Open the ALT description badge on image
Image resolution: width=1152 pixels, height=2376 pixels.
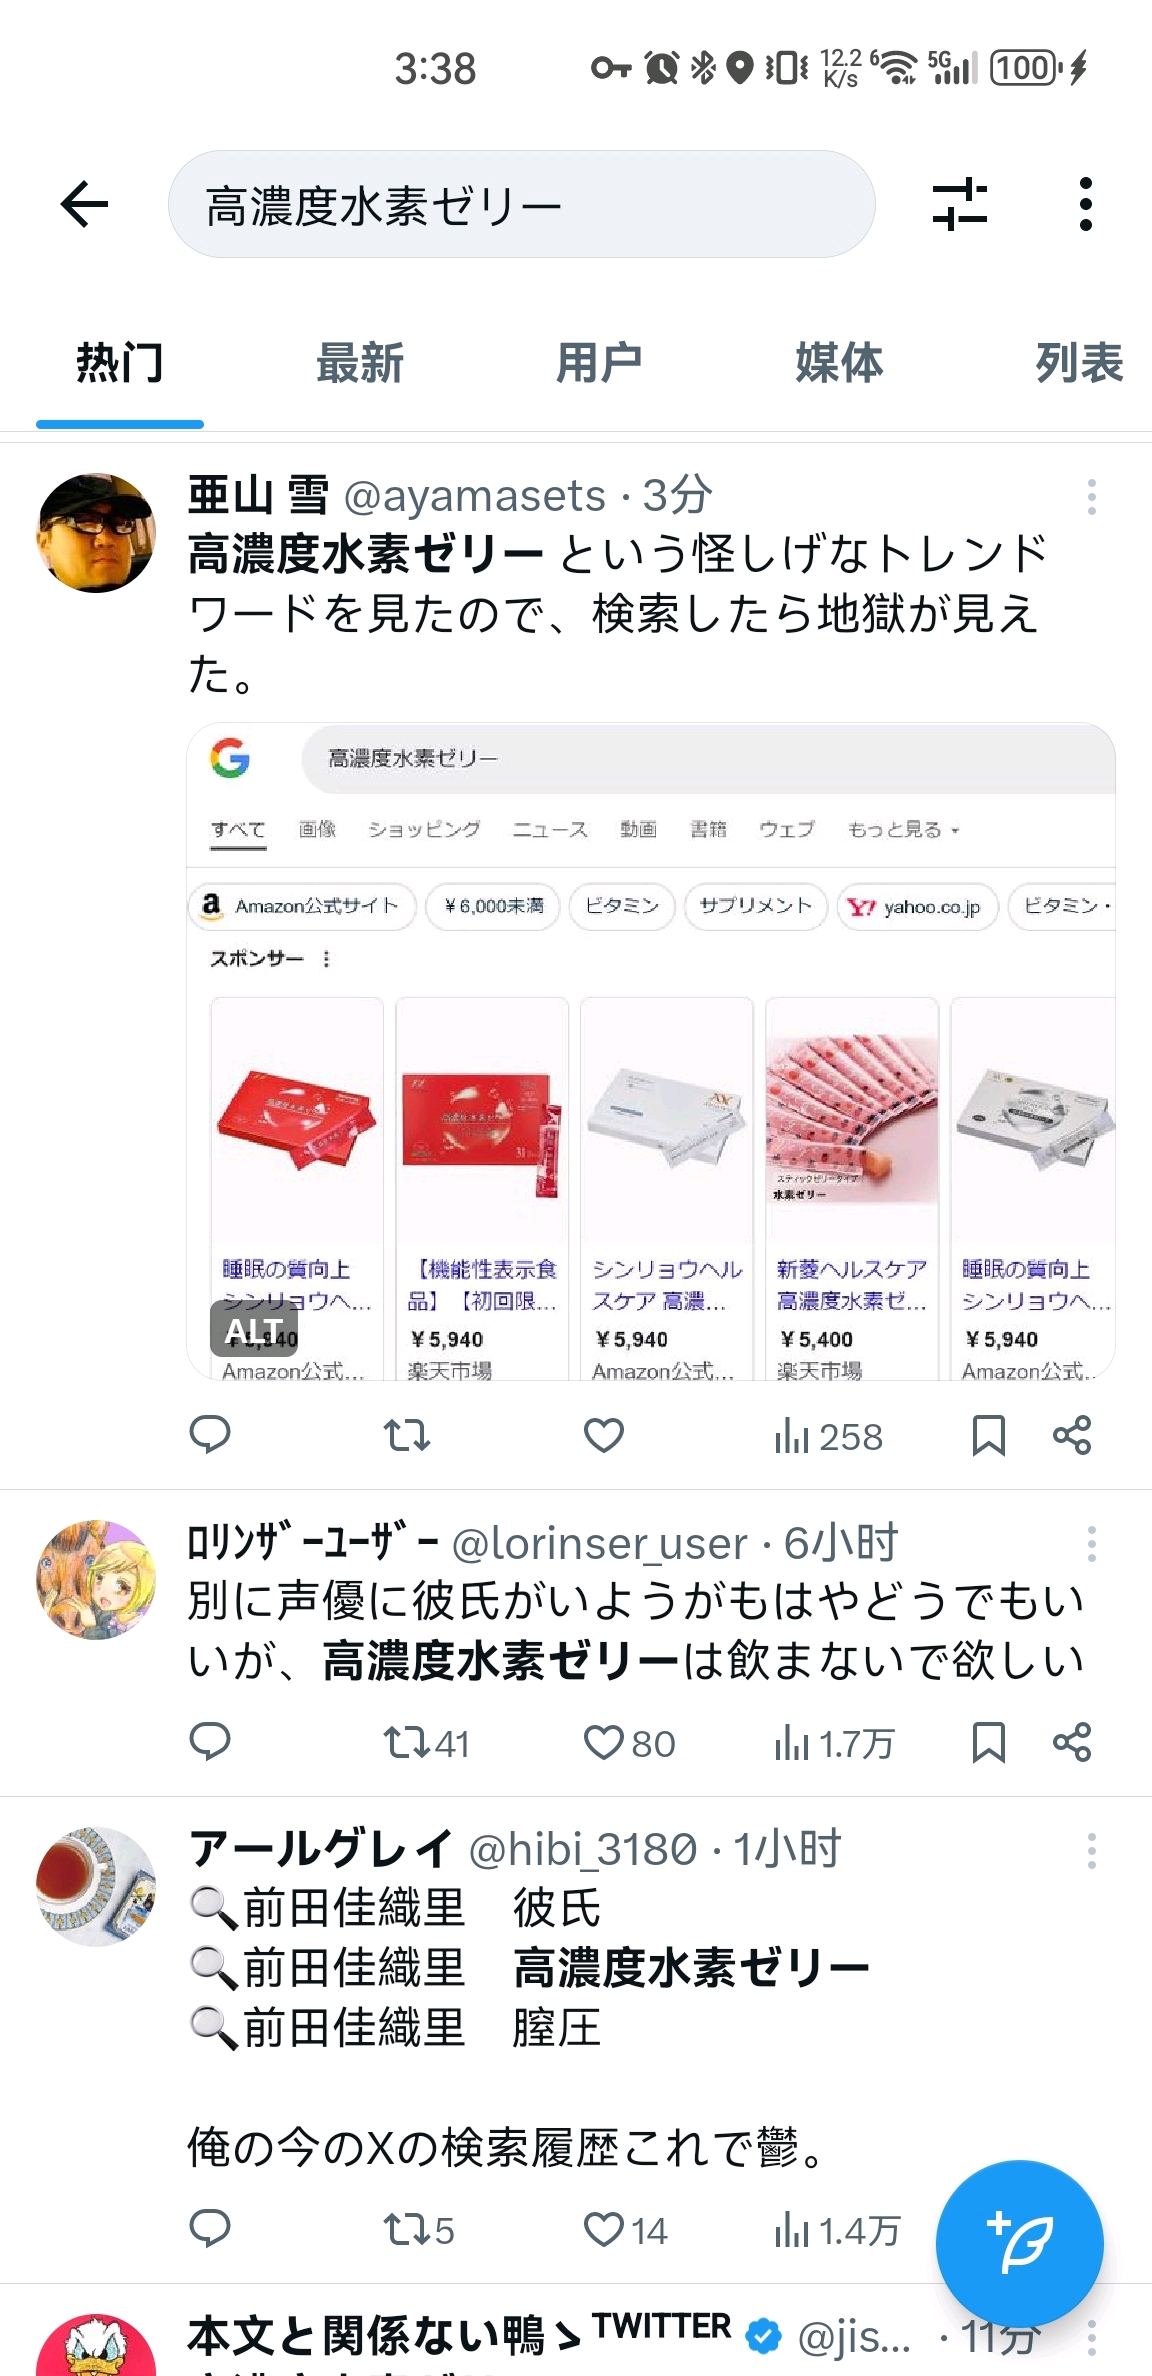(x=254, y=1329)
